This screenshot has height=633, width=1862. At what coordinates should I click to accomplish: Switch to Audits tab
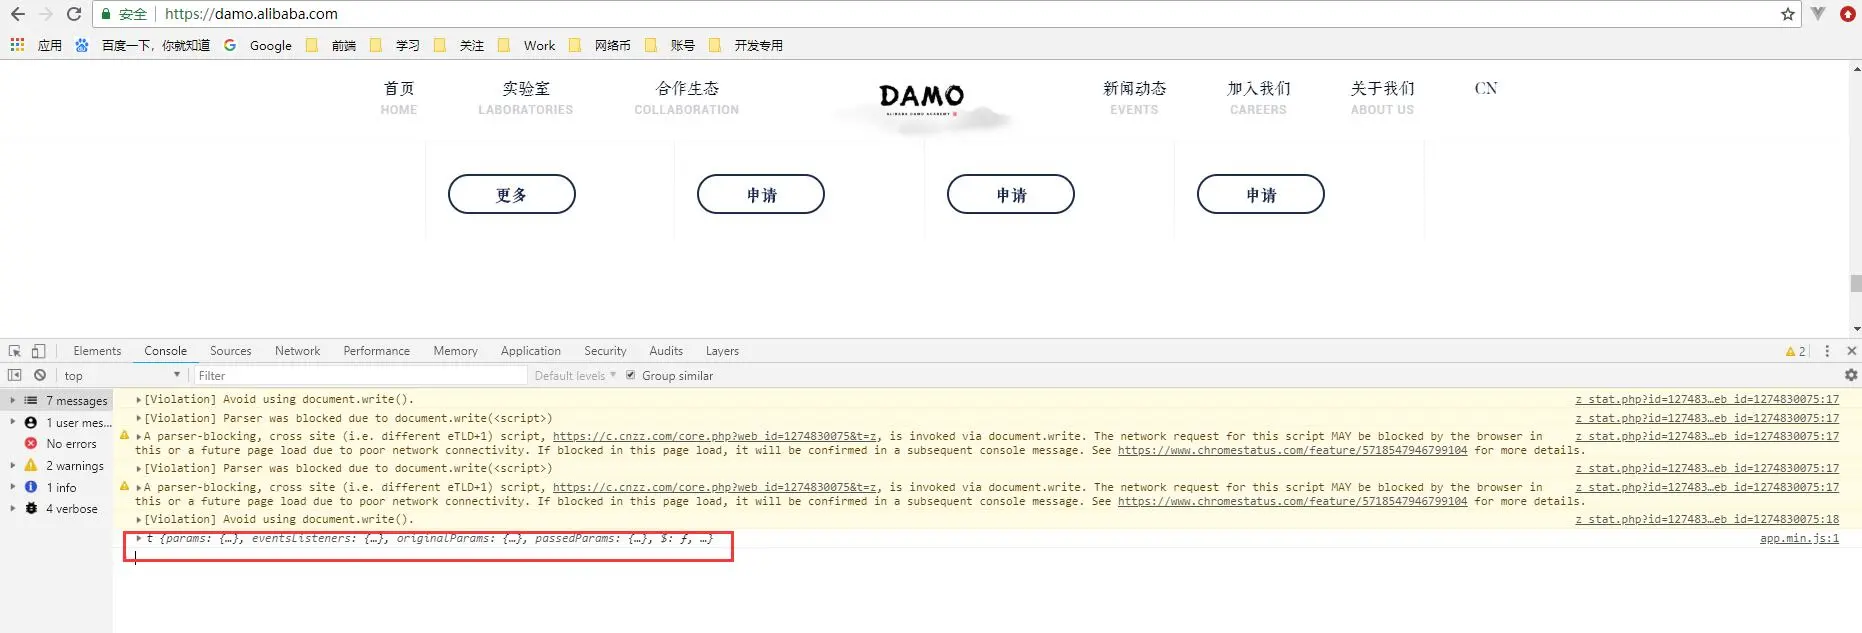(x=665, y=351)
